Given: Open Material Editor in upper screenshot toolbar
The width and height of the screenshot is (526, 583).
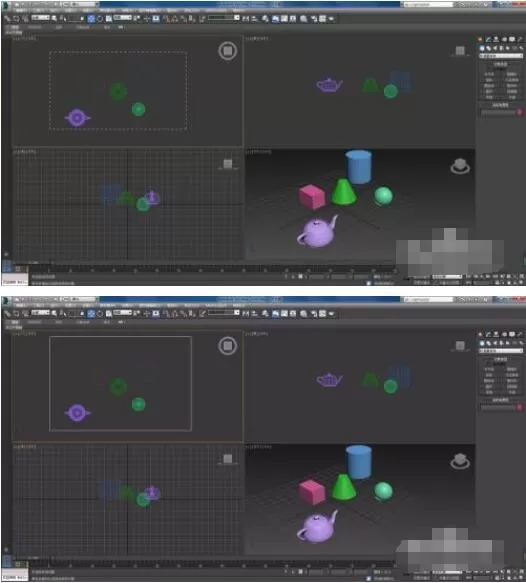Looking at the screenshot, I should (x=303, y=19).
